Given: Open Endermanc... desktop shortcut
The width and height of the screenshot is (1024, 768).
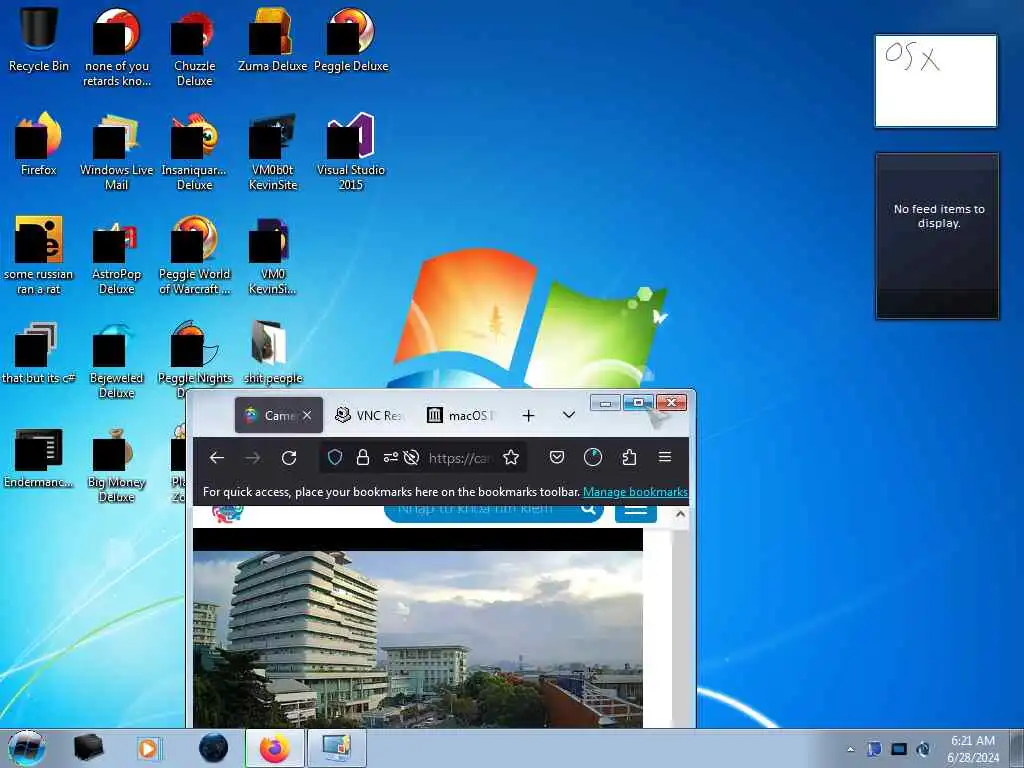Looking at the screenshot, I should click(39, 456).
